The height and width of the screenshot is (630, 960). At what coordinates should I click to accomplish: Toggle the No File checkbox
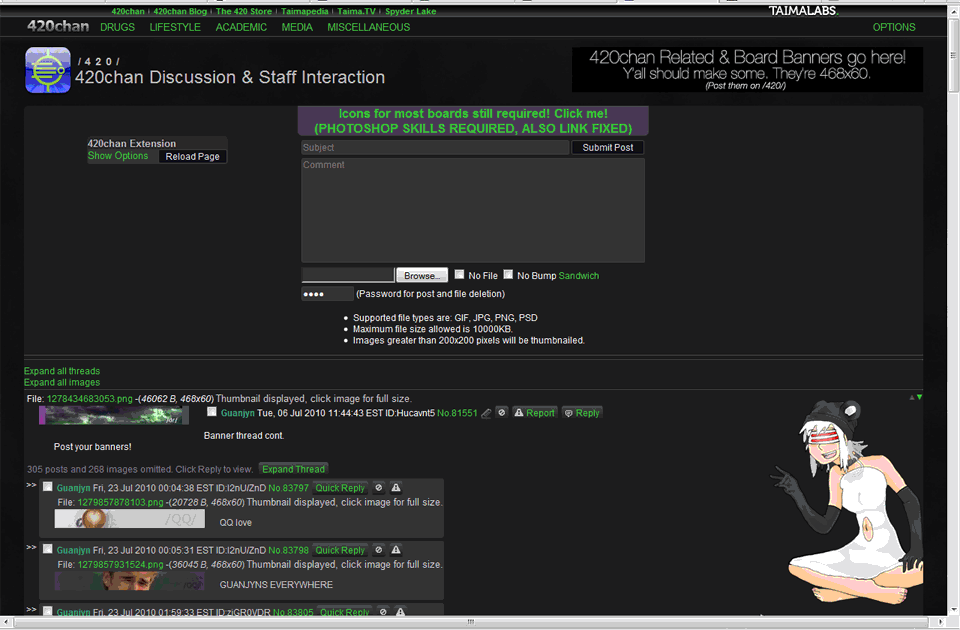click(459, 274)
